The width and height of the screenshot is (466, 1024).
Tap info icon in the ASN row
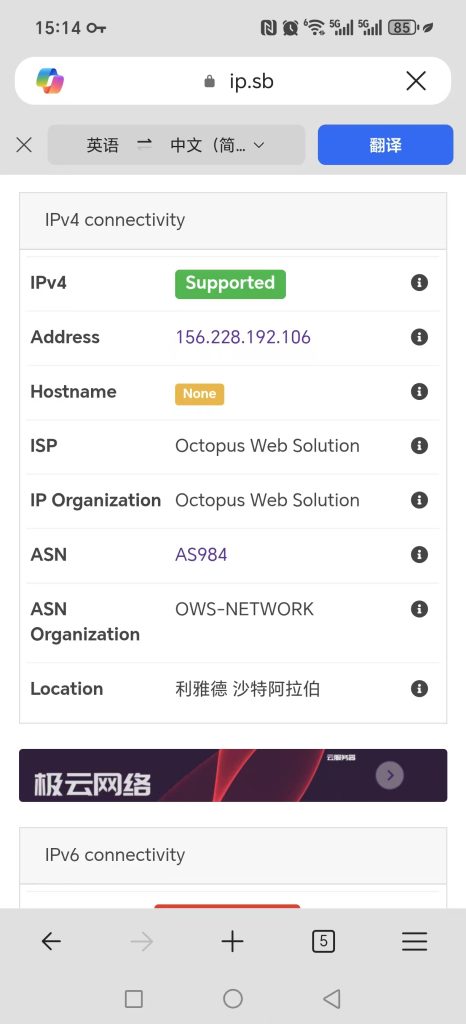[x=419, y=554]
